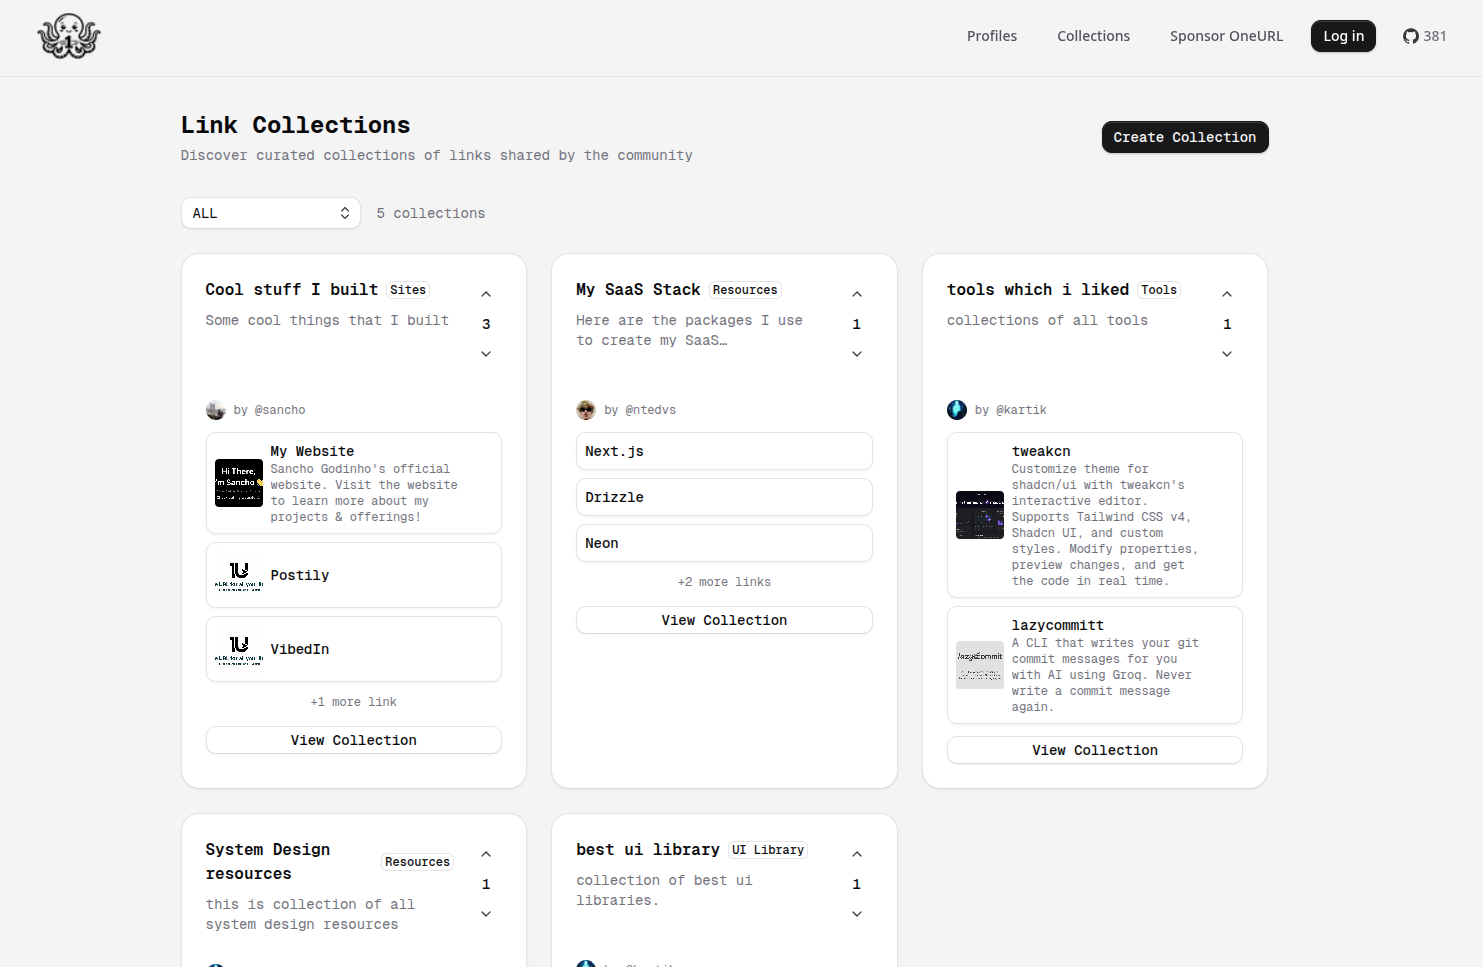The height and width of the screenshot is (967, 1483).
Task: Upvote the Cool stuff I built collection
Action: (486, 295)
